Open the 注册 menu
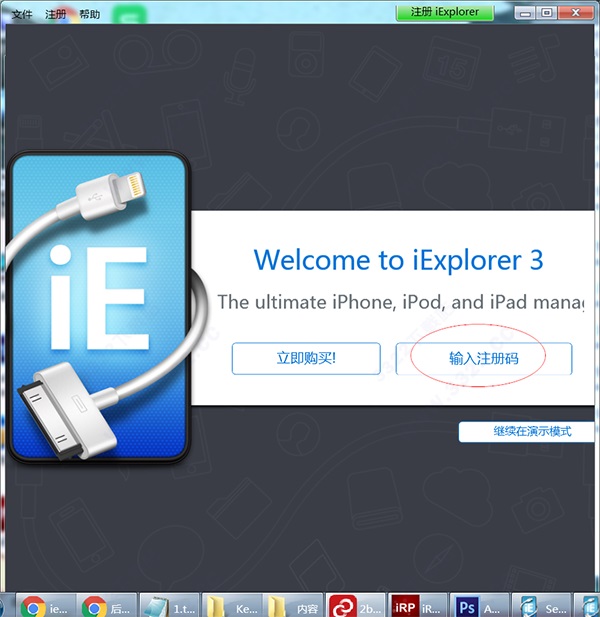This screenshot has width=600, height=617. click(55, 14)
